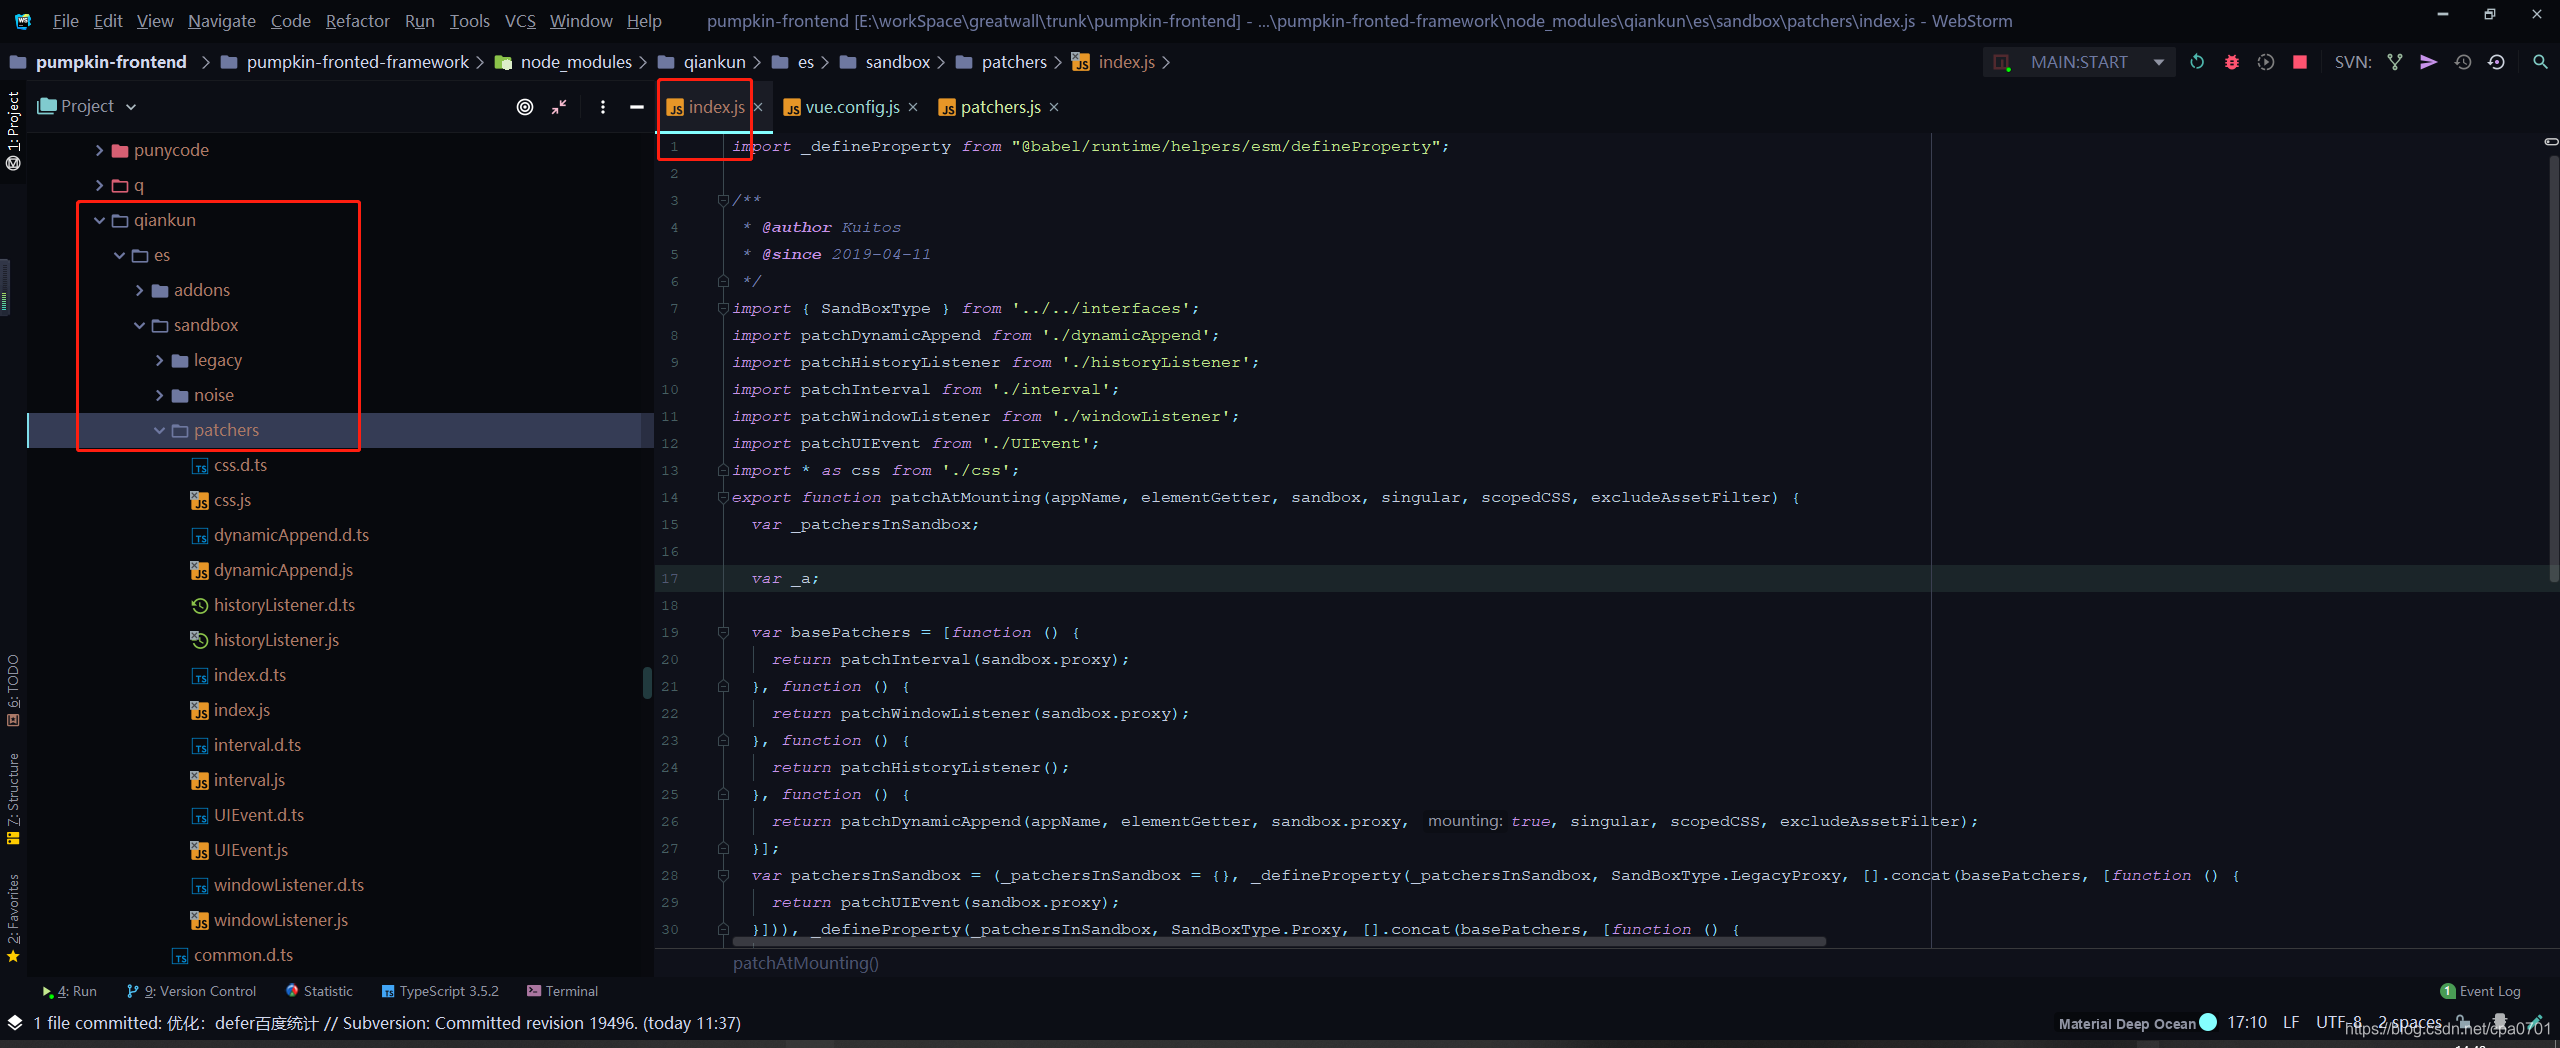2560x1048 pixels.
Task: Open the Terminal tool window
Action: (x=563, y=991)
